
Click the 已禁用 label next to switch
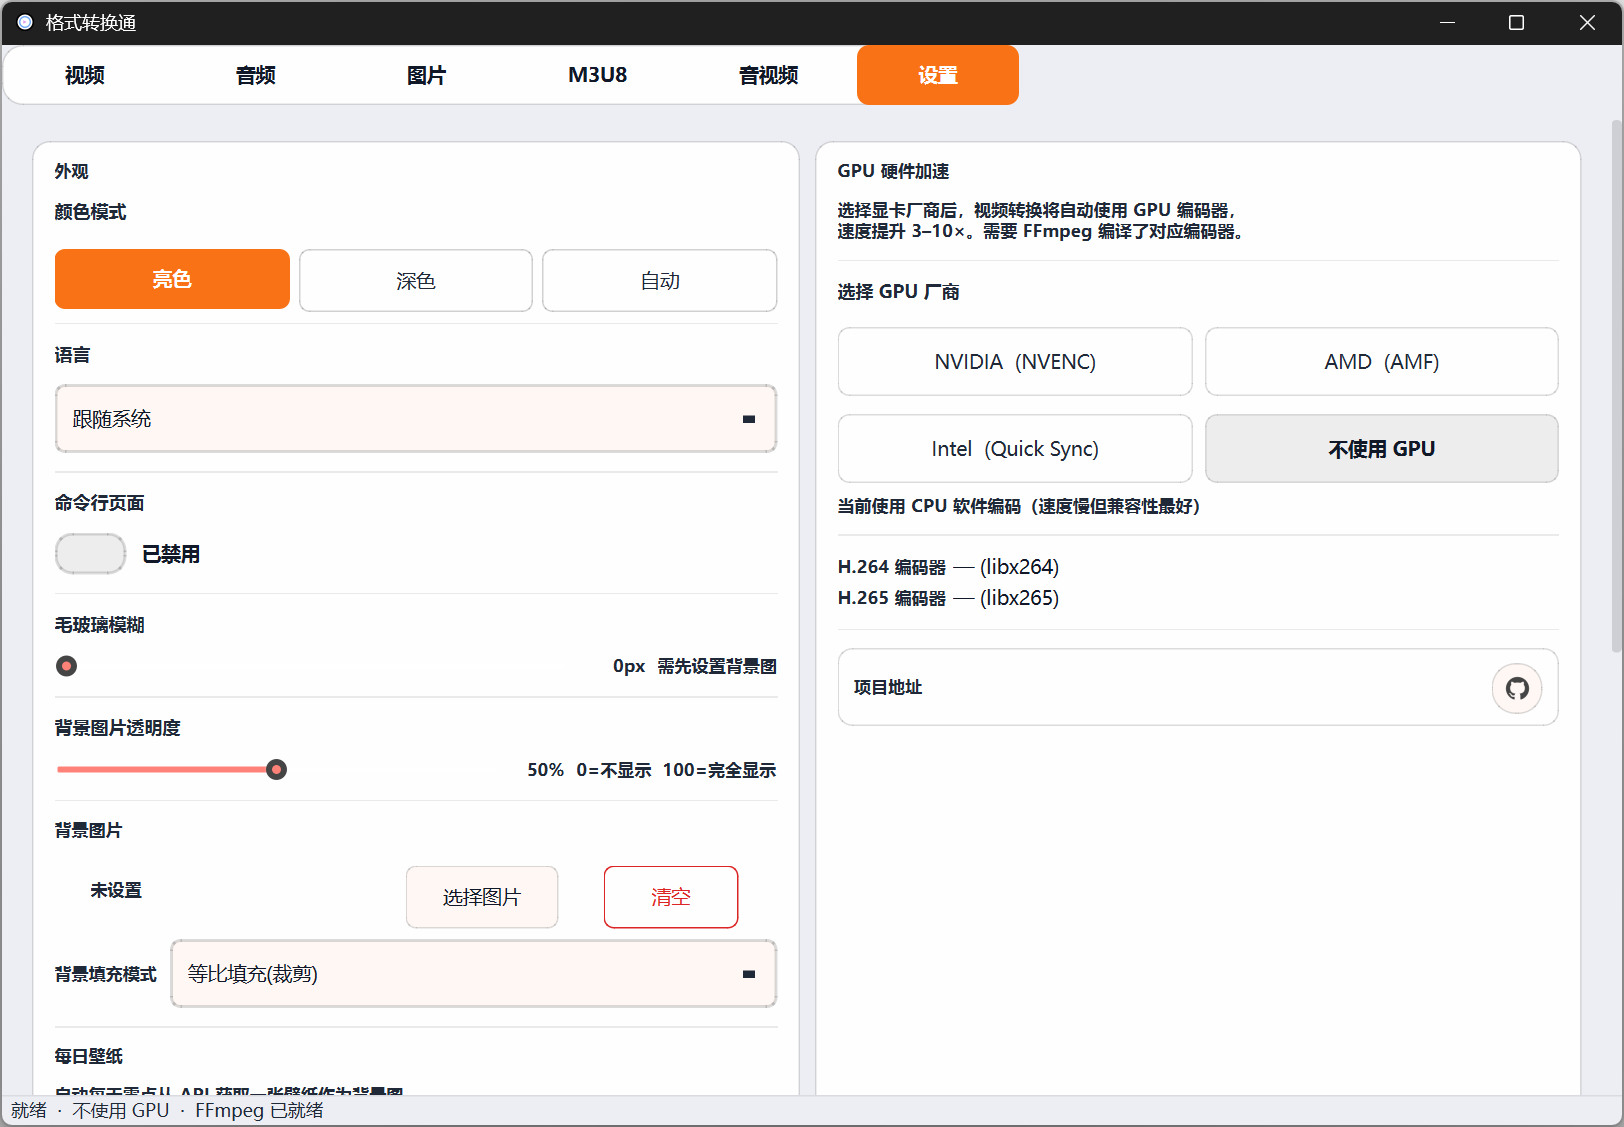click(x=171, y=554)
